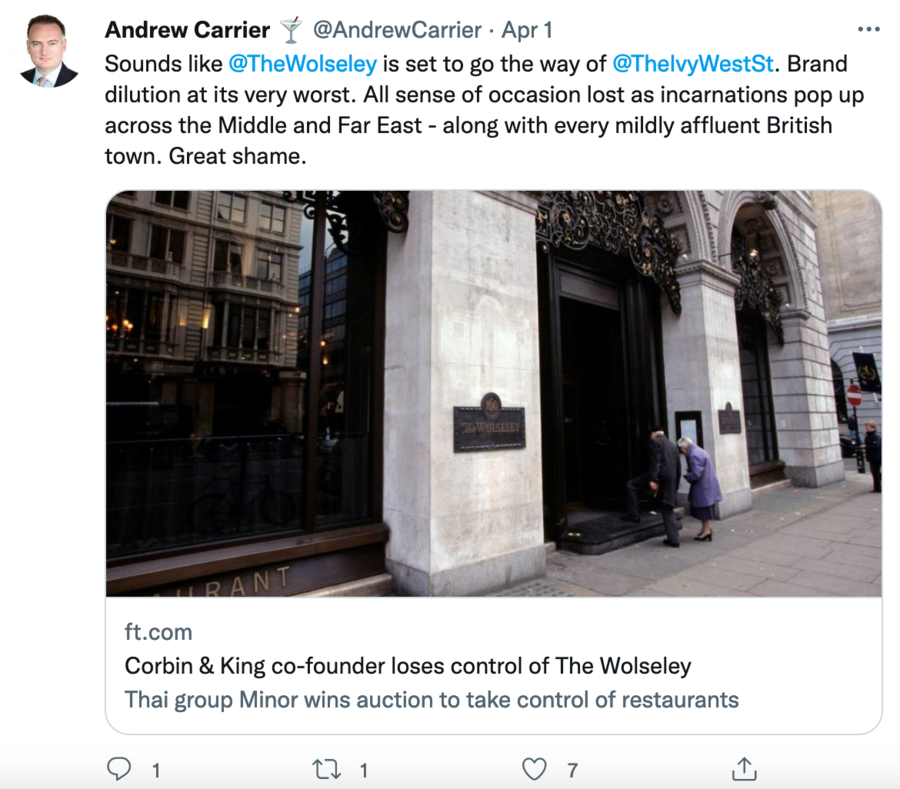Like the tweet with the heart icon
Viewport: 900px width, 789px height.
coord(535,768)
